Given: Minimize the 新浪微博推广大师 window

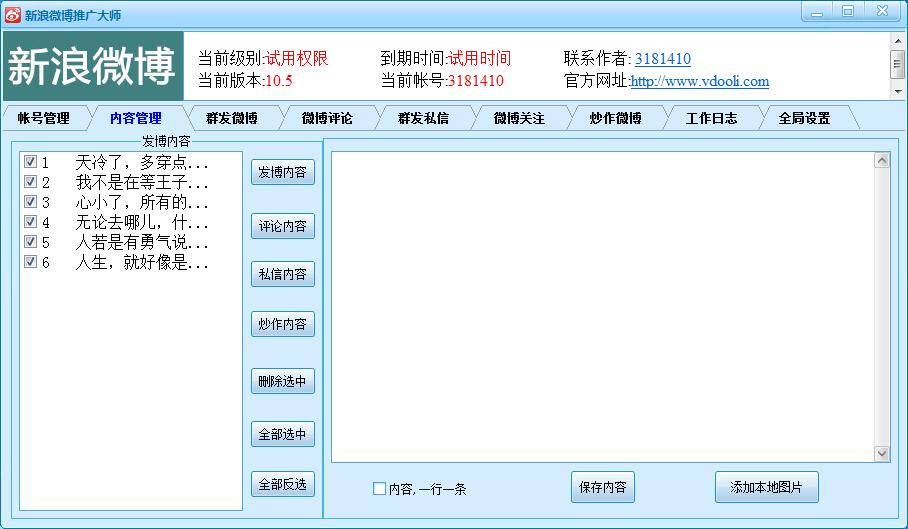Looking at the screenshot, I should (x=817, y=12).
